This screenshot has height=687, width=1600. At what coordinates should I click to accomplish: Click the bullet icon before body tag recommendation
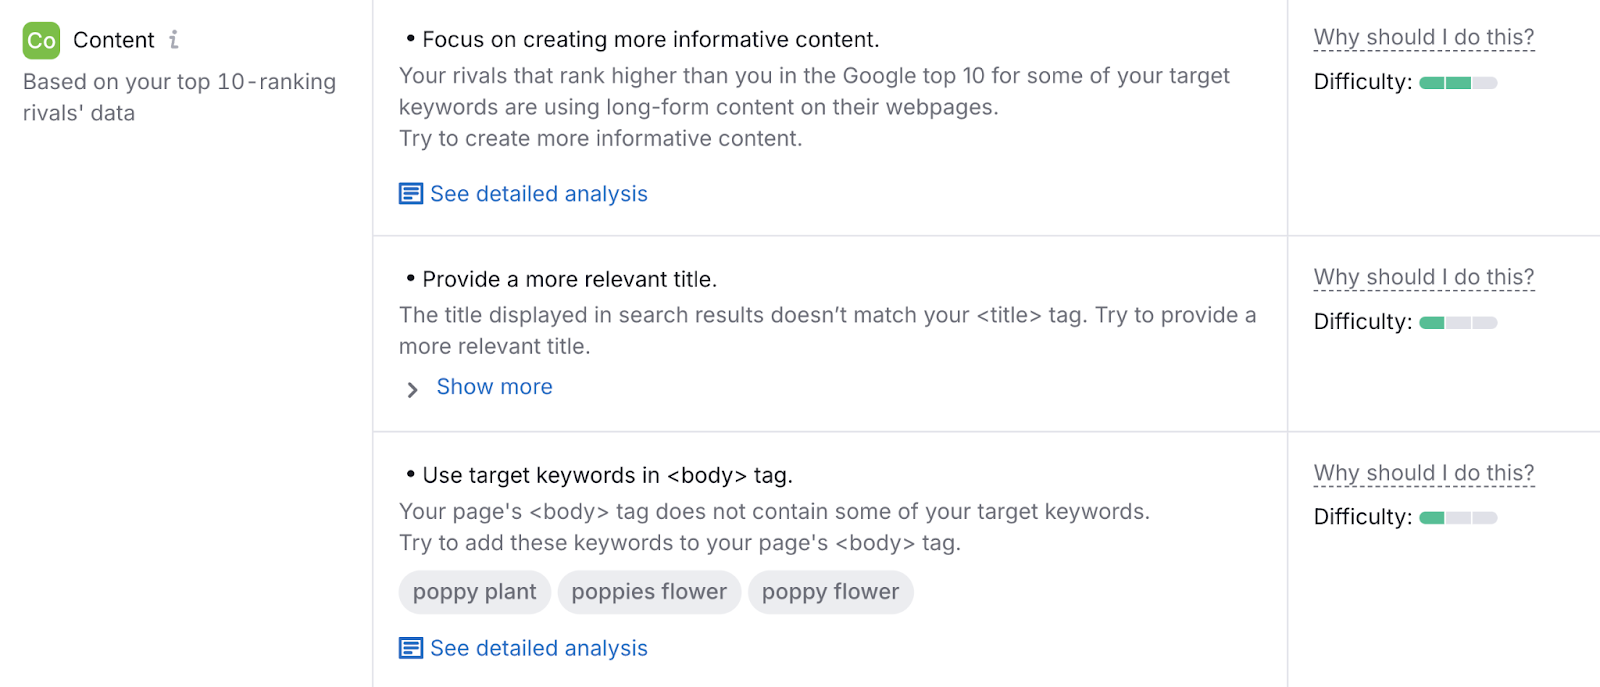[409, 473]
